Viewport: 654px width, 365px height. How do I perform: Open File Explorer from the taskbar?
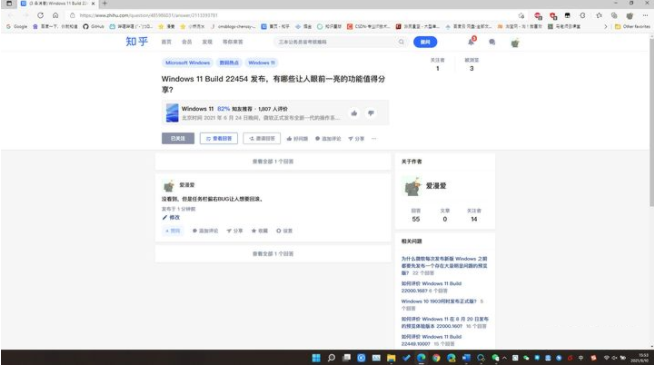(x=391, y=357)
